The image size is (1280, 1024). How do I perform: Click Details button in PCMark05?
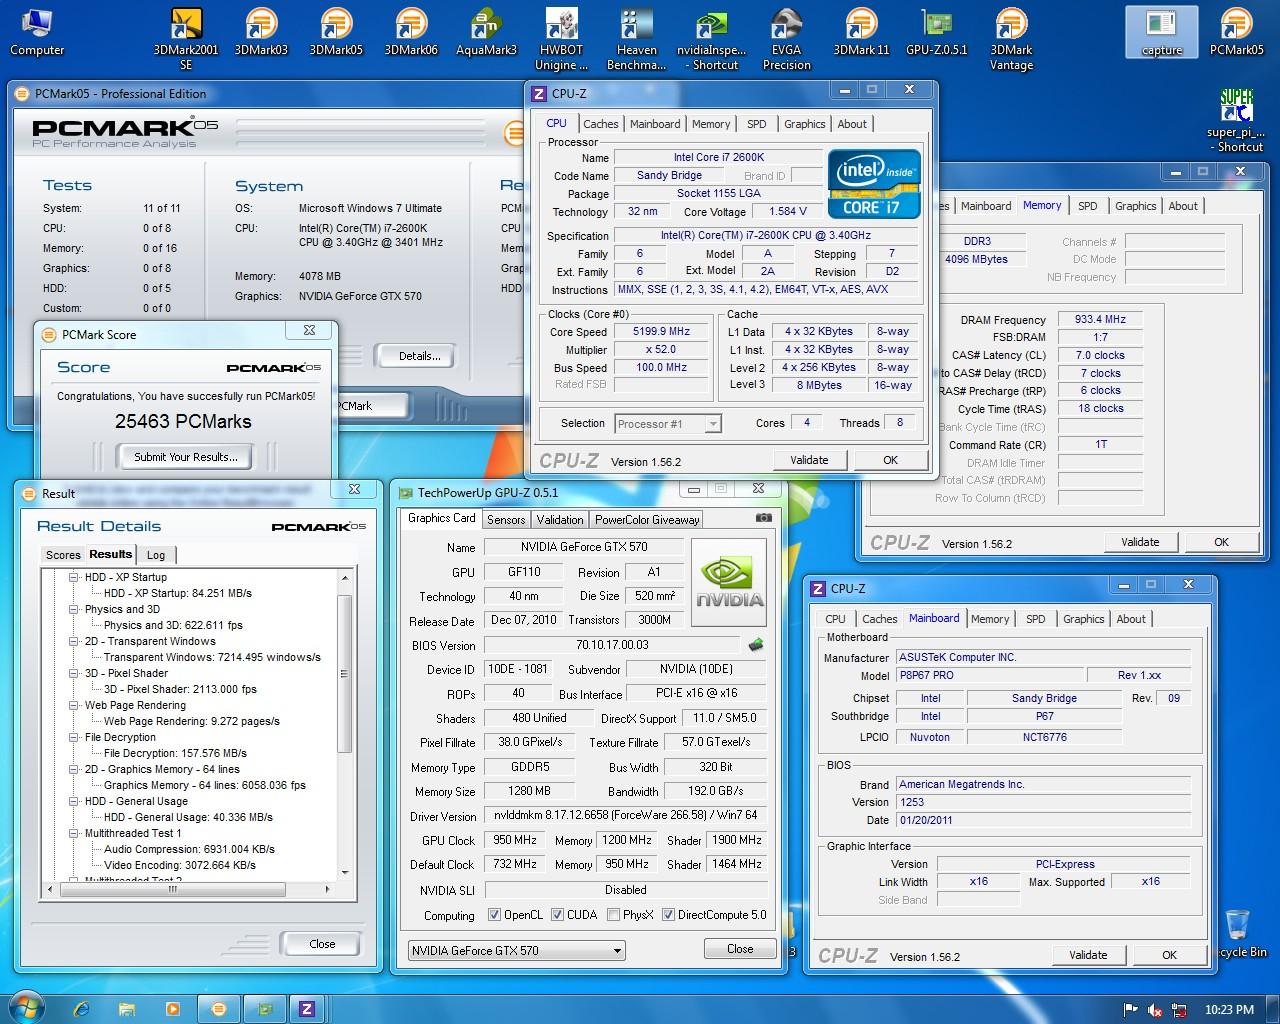420,356
